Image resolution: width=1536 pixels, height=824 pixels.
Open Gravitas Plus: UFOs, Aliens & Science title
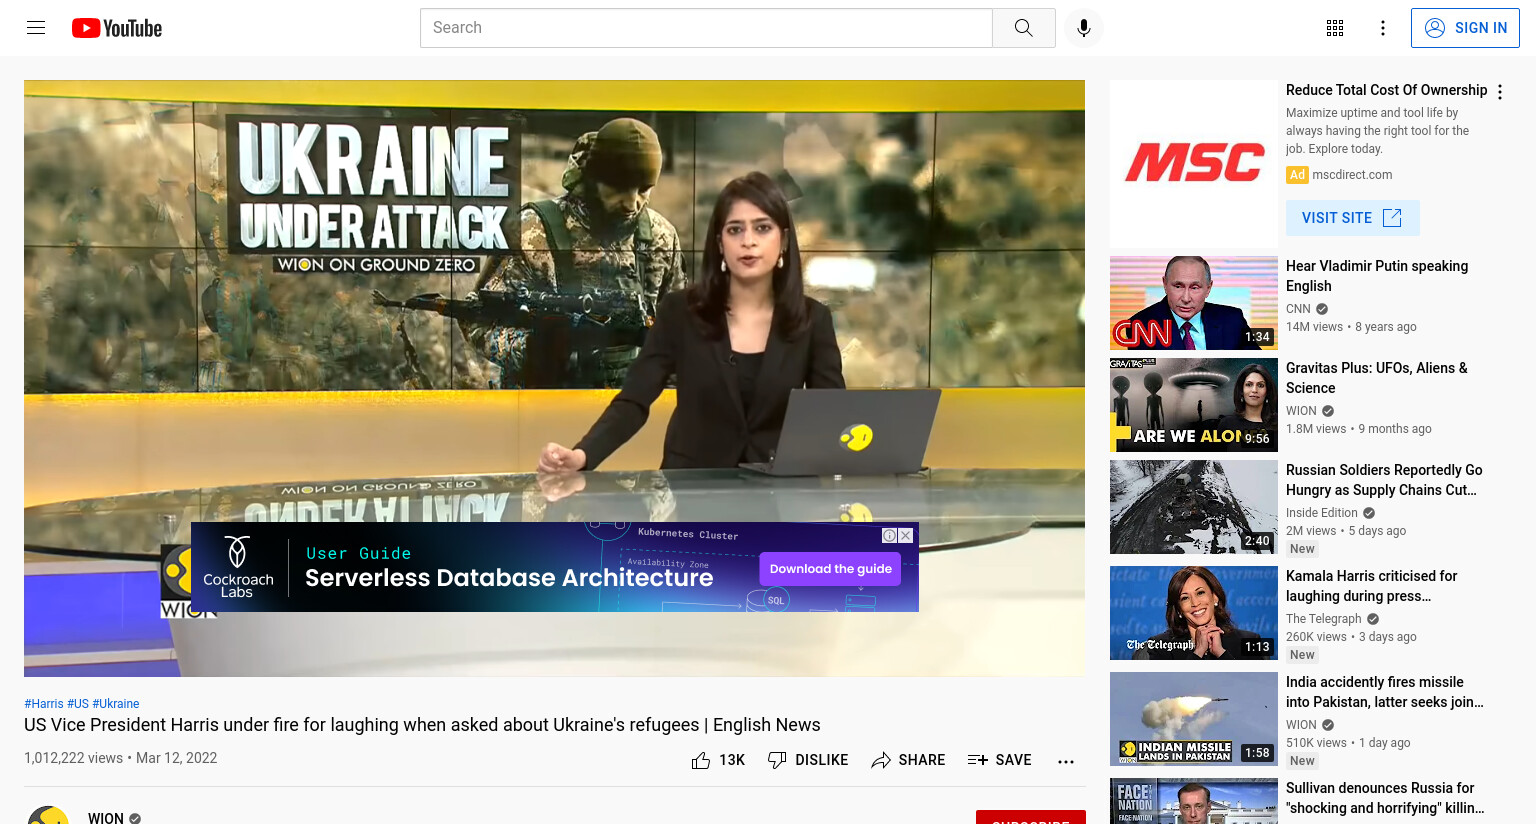(1377, 378)
